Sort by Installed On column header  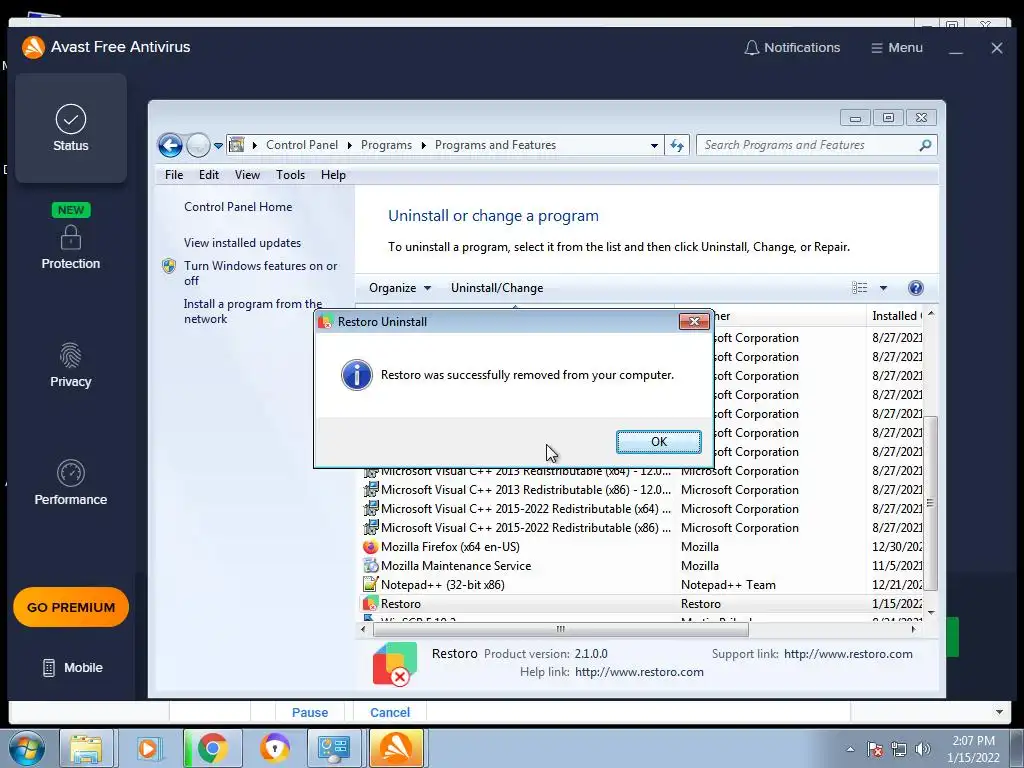[895, 315]
